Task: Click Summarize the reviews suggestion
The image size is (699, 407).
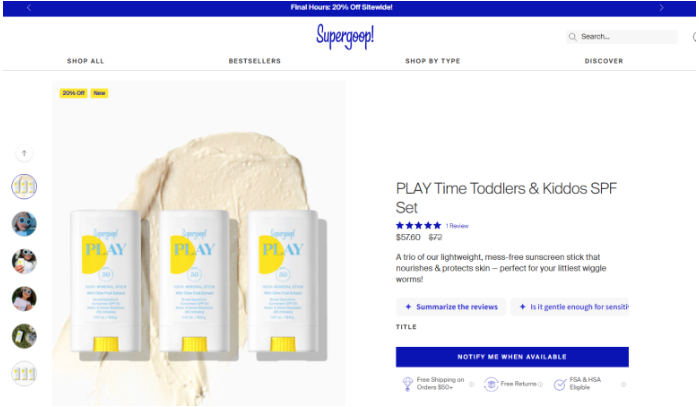Action: 451,307
